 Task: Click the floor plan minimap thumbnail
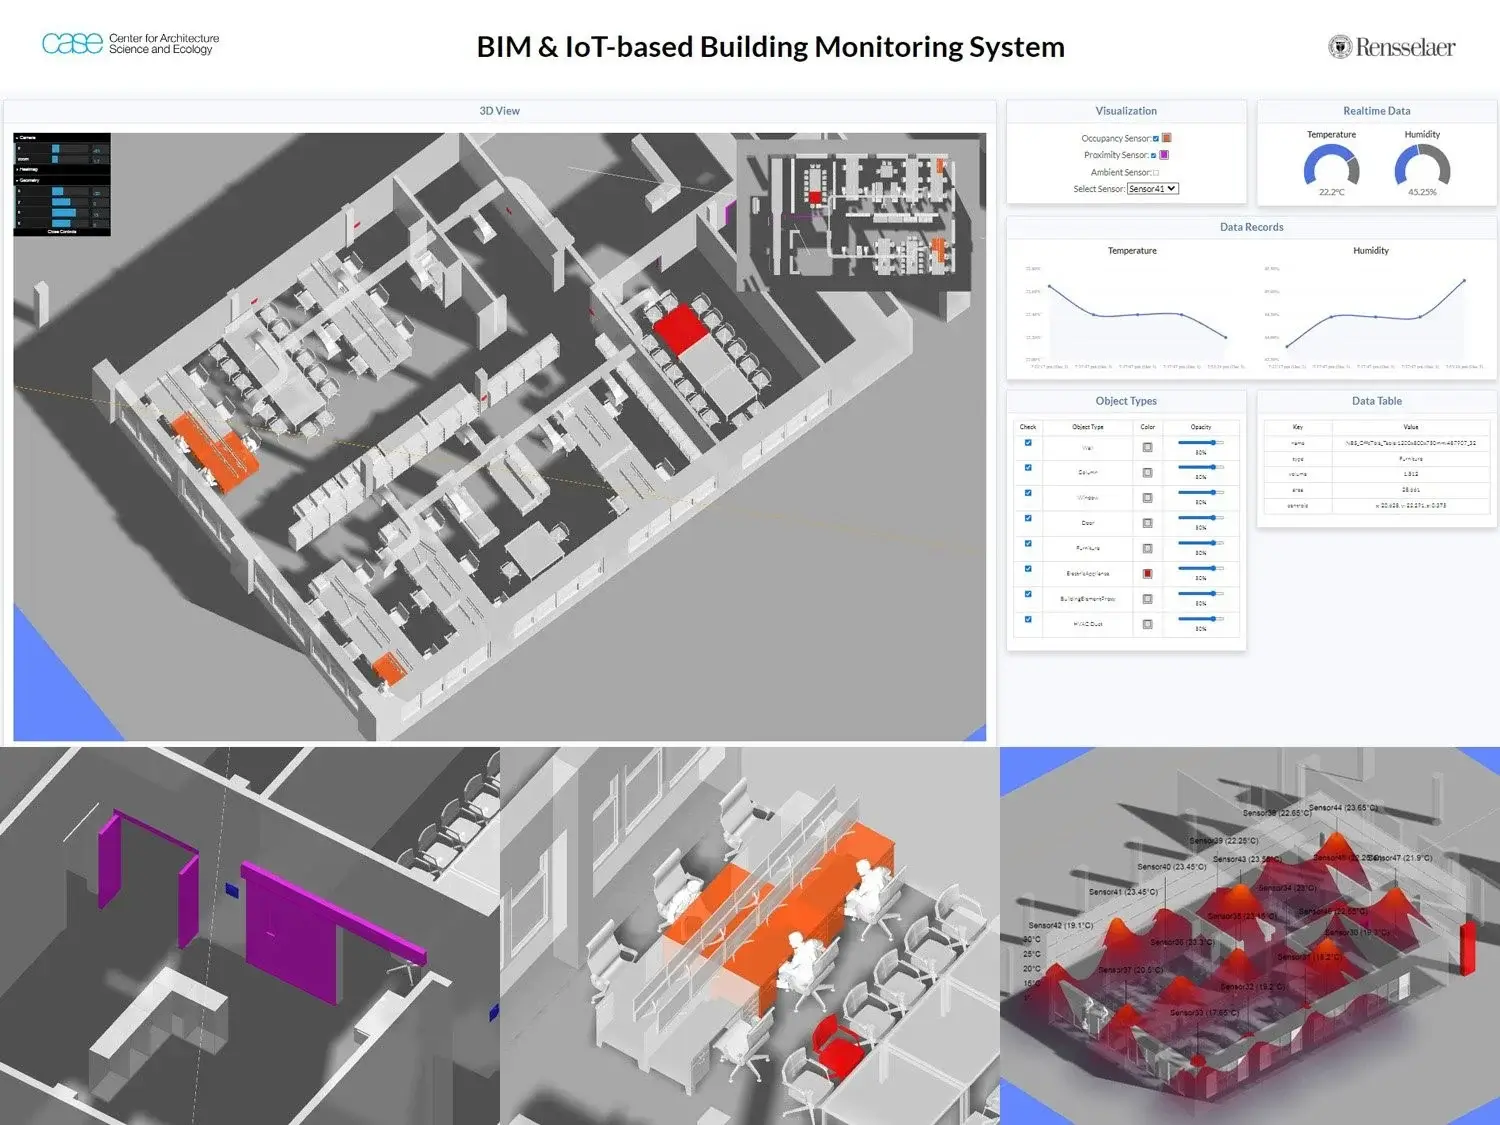(x=855, y=195)
